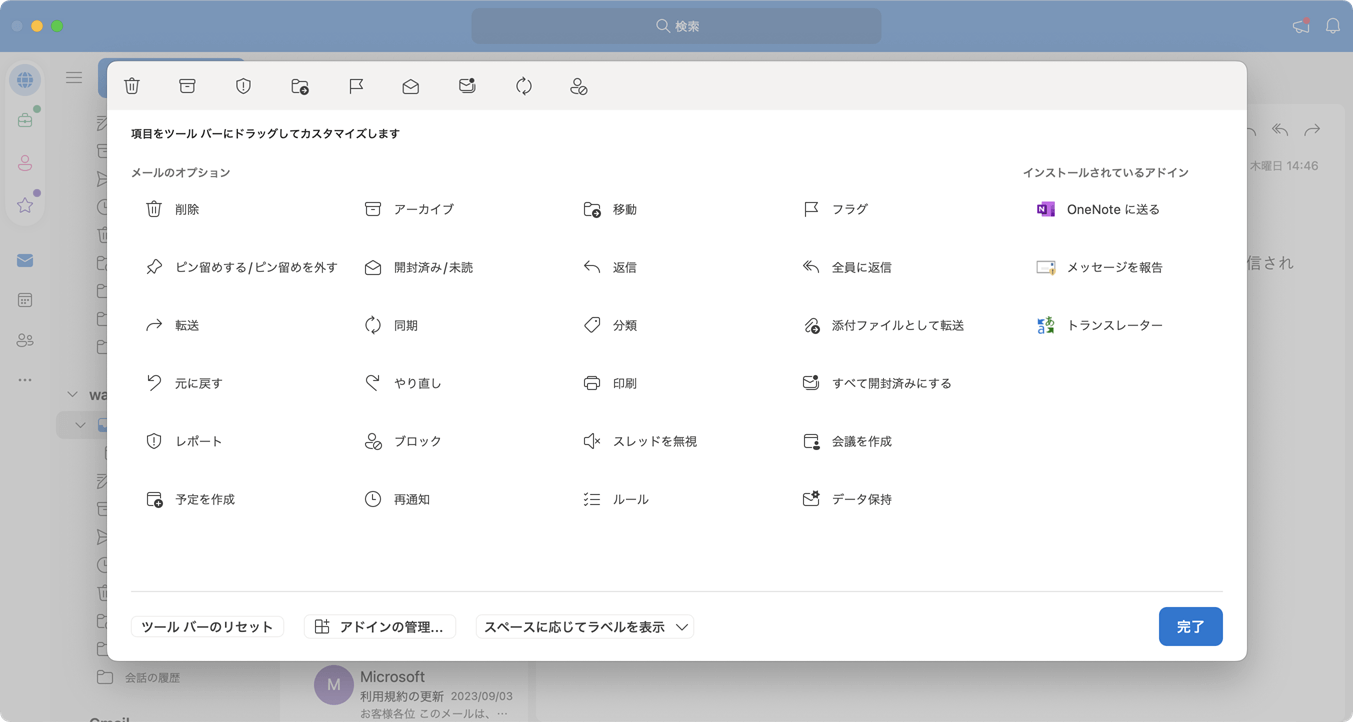This screenshot has width=1353, height=722.
Task: Select the ルール list option
Action: pos(616,499)
